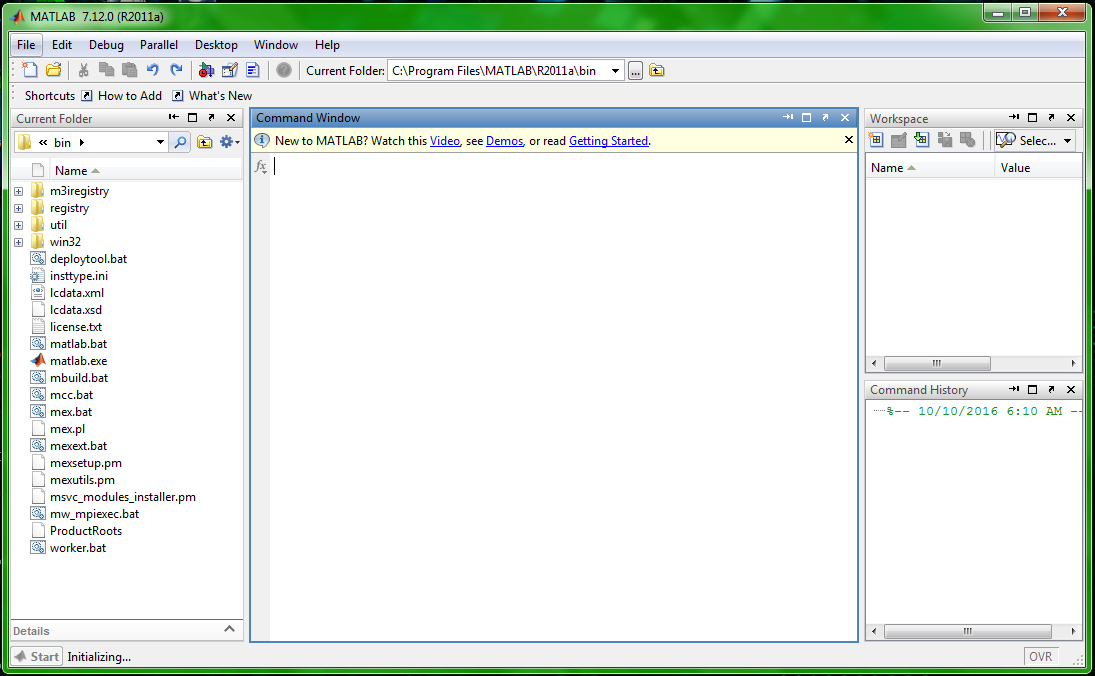The height and width of the screenshot is (676, 1095).
Task: Expand the win32 folder
Action: (x=19, y=242)
